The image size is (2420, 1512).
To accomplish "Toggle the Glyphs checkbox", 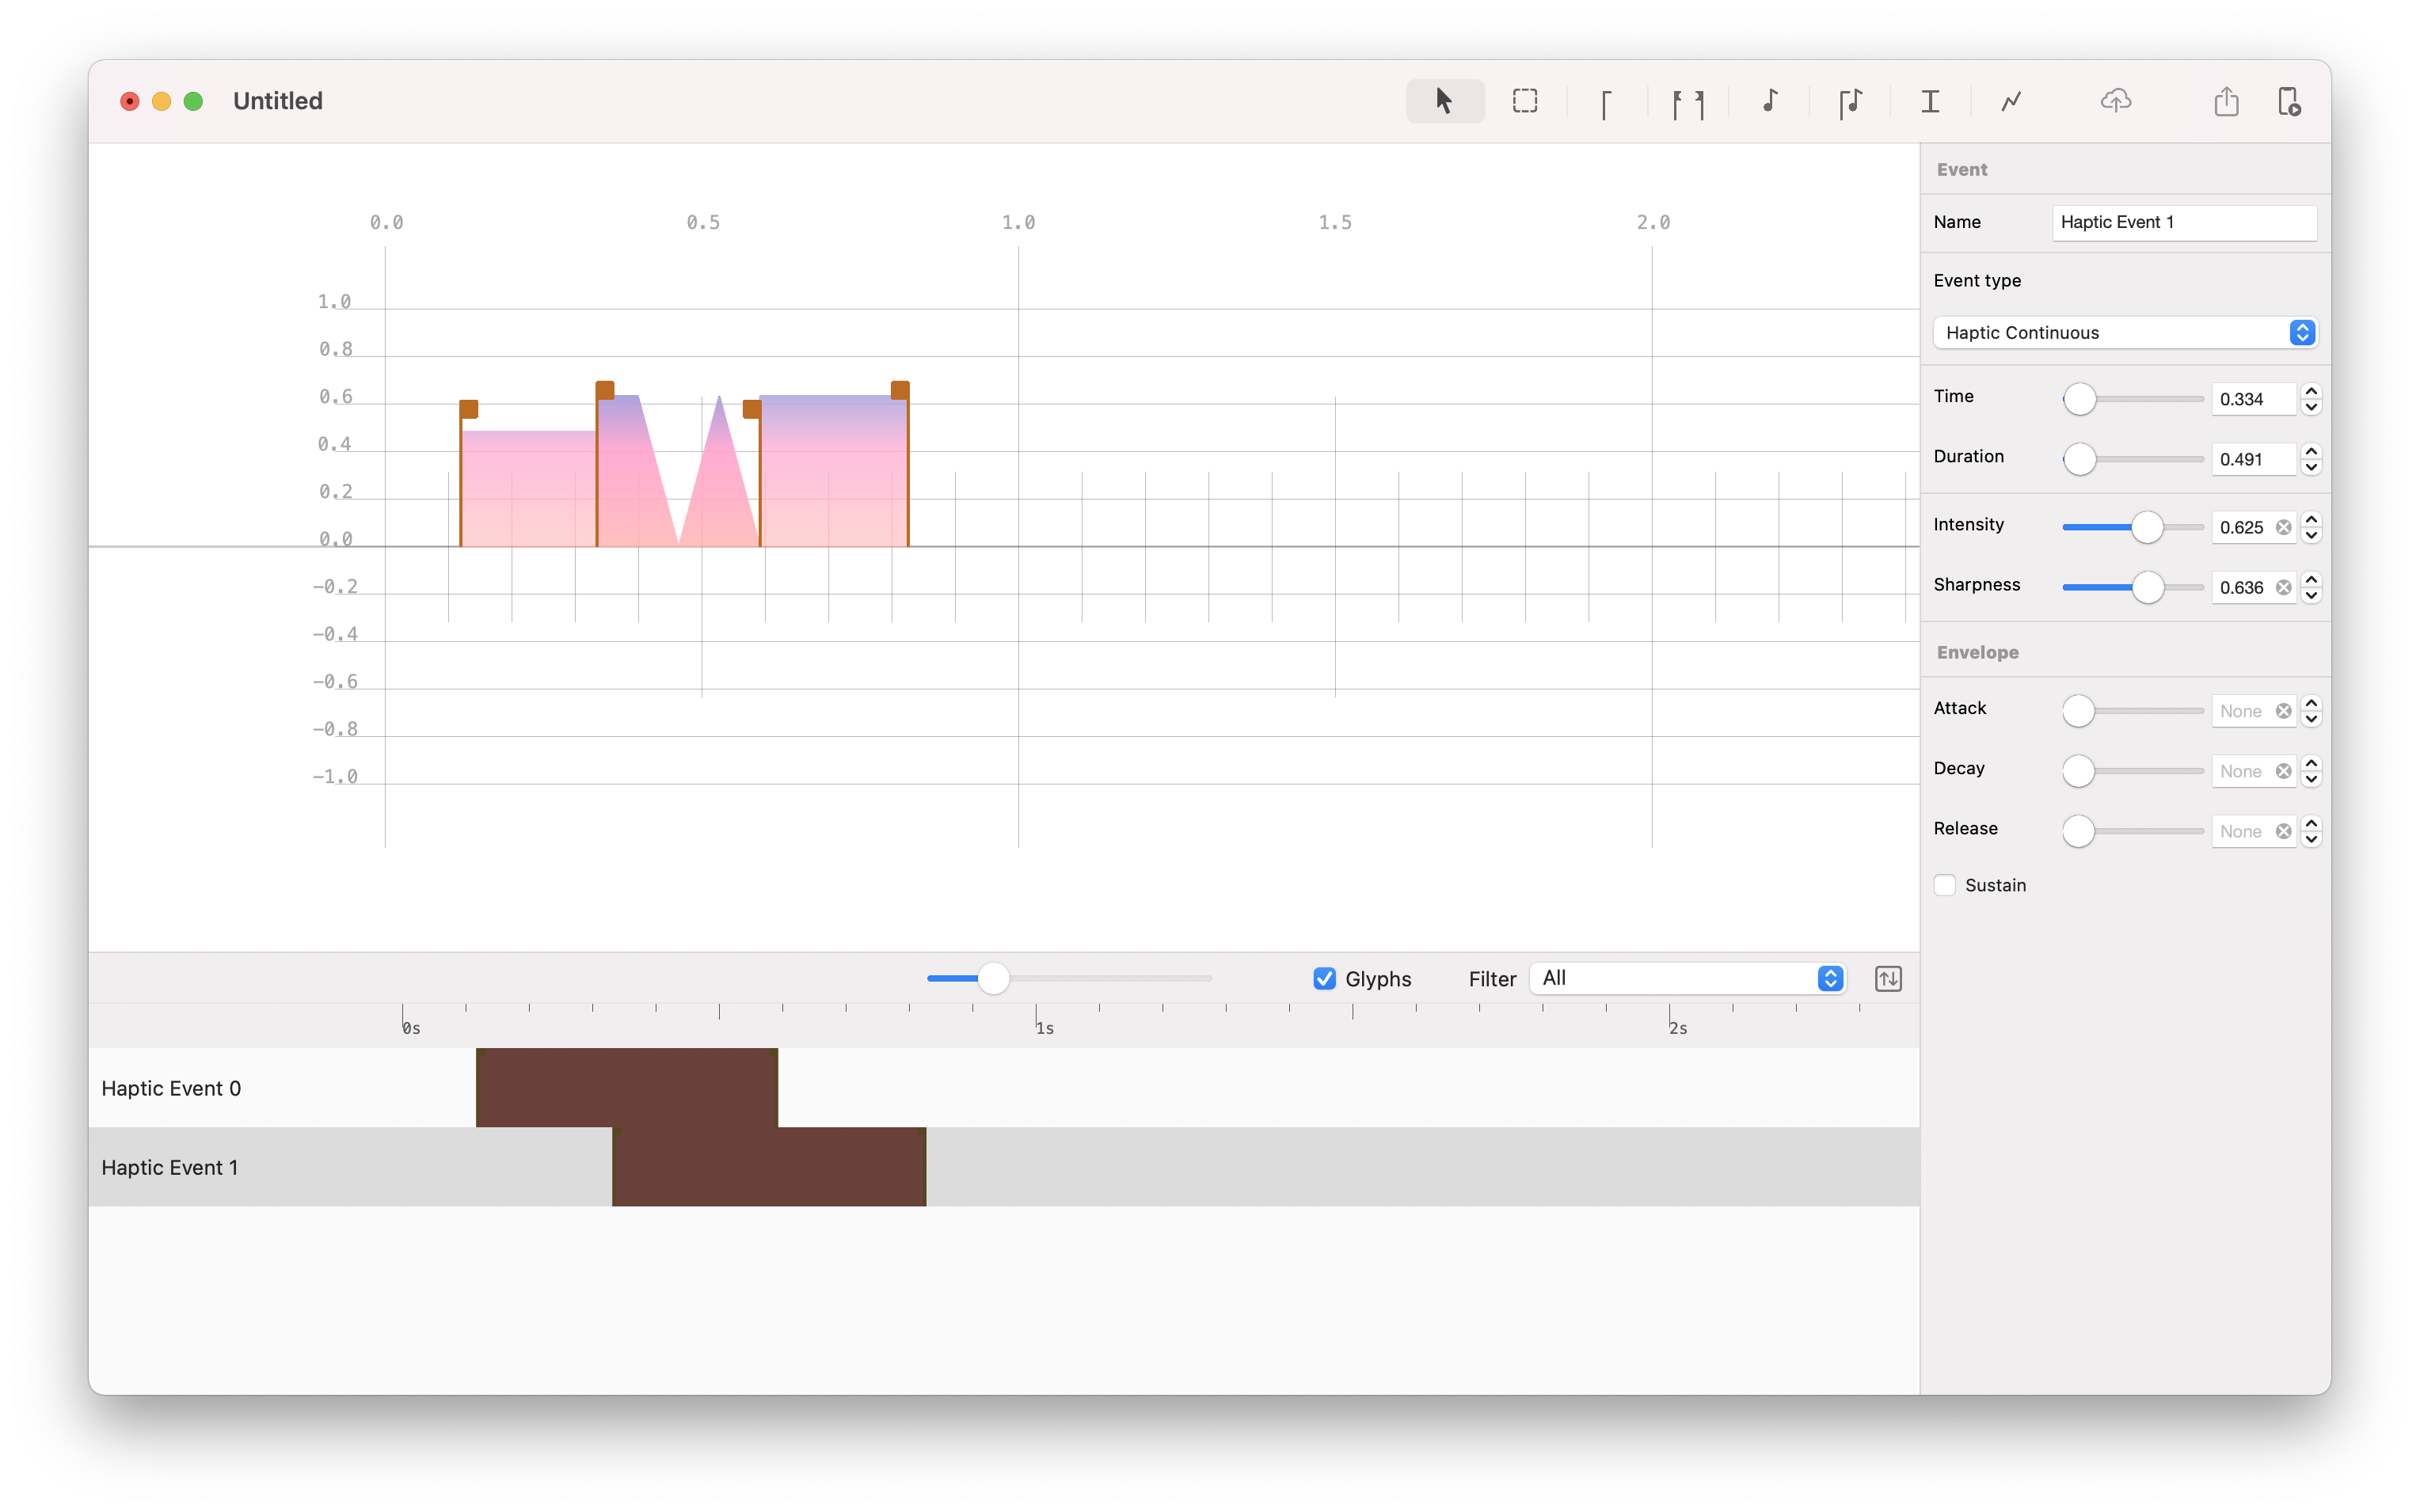I will 1324,978.
